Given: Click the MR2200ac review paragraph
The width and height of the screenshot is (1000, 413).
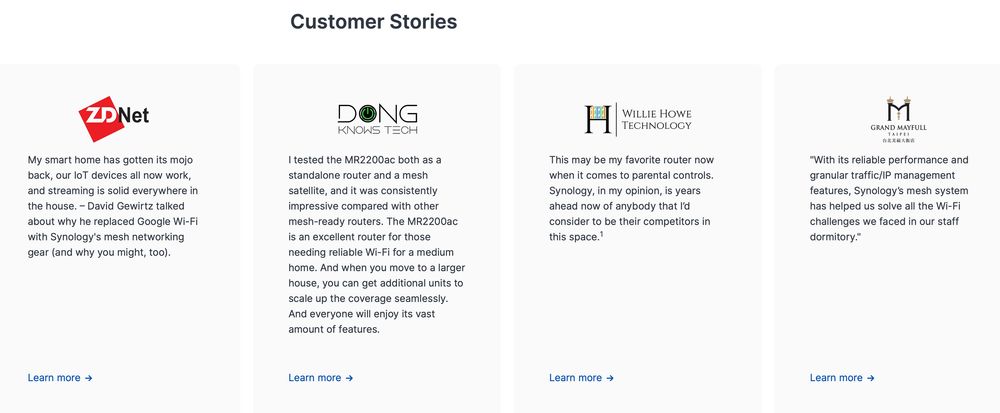Looking at the screenshot, I should point(375,244).
